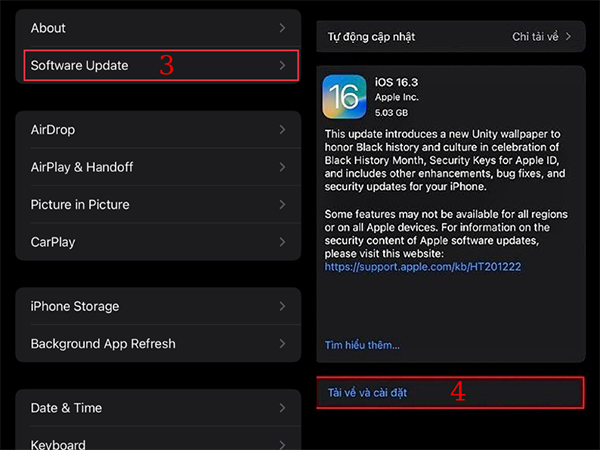Open CarPlay settings
The width and height of the screenshot is (600, 450).
tap(158, 242)
